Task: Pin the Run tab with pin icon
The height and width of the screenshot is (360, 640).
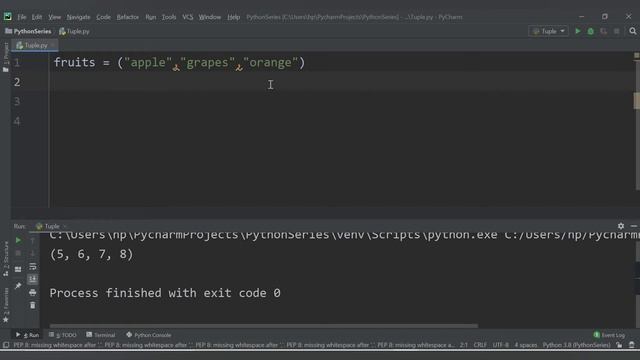Action: point(18,286)
